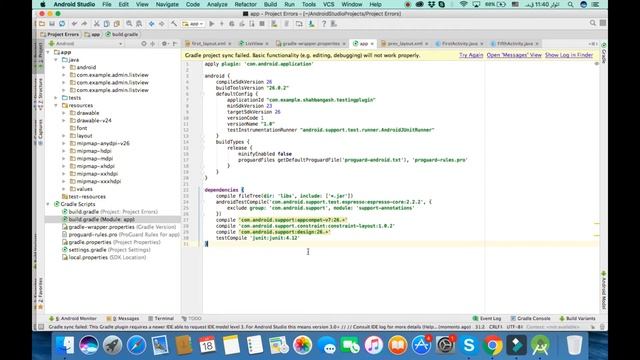Switch to the FirstActivity.java tab

click(x=460, y=44)
